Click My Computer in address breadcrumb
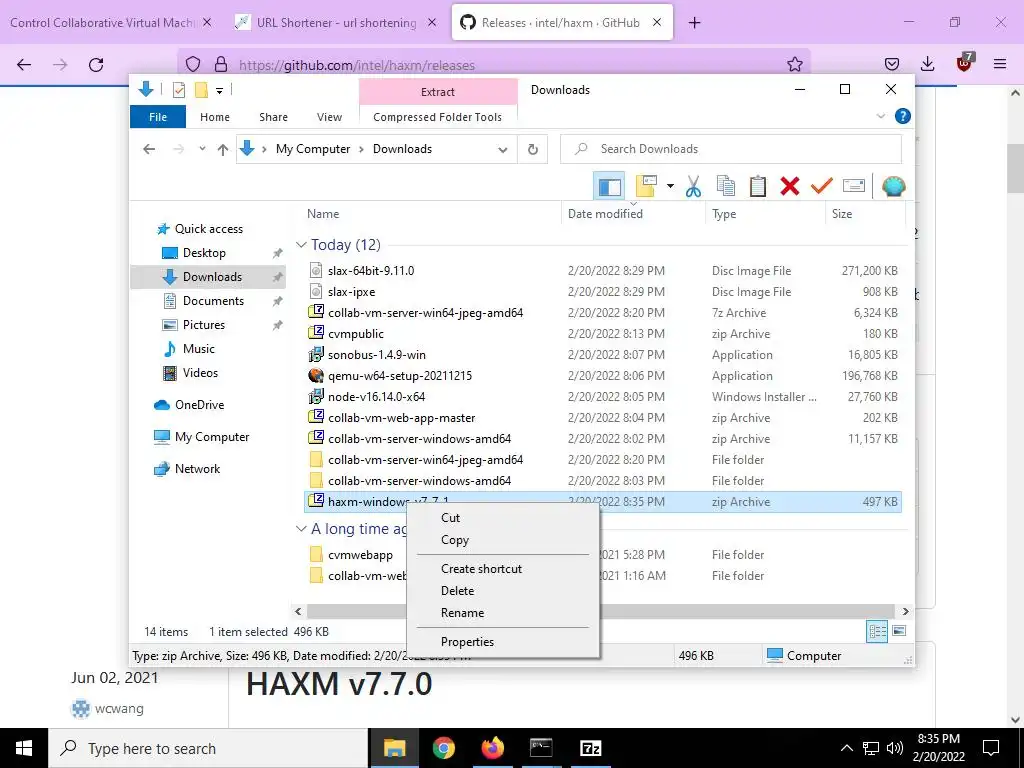This screenshot has width=1024, height=768. pyautogui.click(x=313, y=149)
